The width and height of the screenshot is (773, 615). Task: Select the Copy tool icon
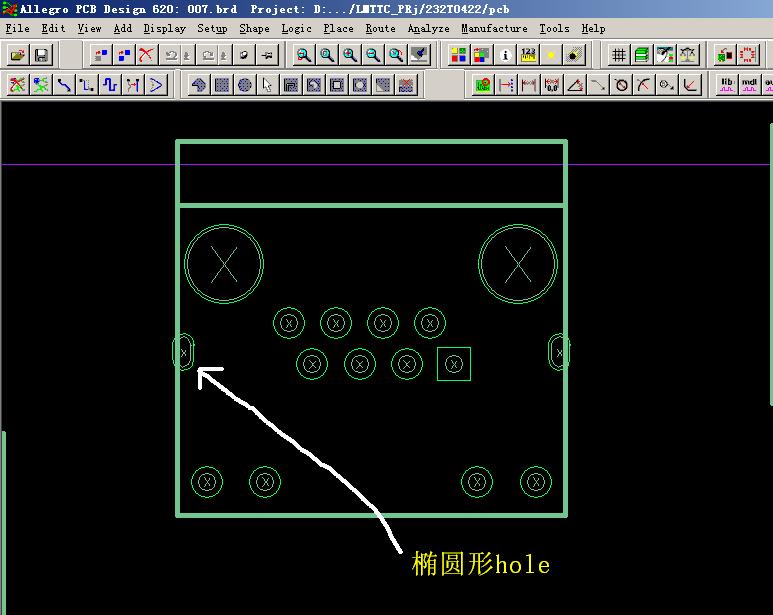[124, 55]
